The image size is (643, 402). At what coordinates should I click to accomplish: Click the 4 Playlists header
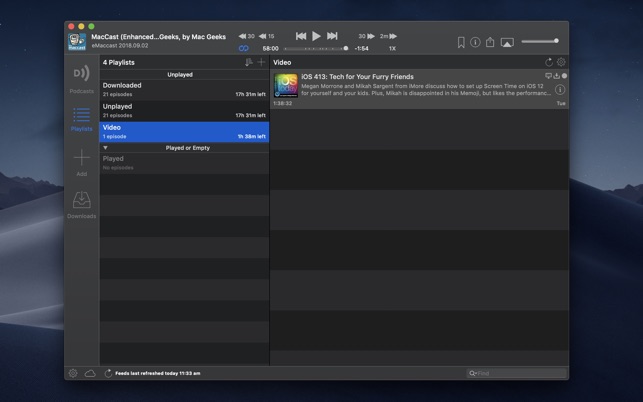(119, 62)
